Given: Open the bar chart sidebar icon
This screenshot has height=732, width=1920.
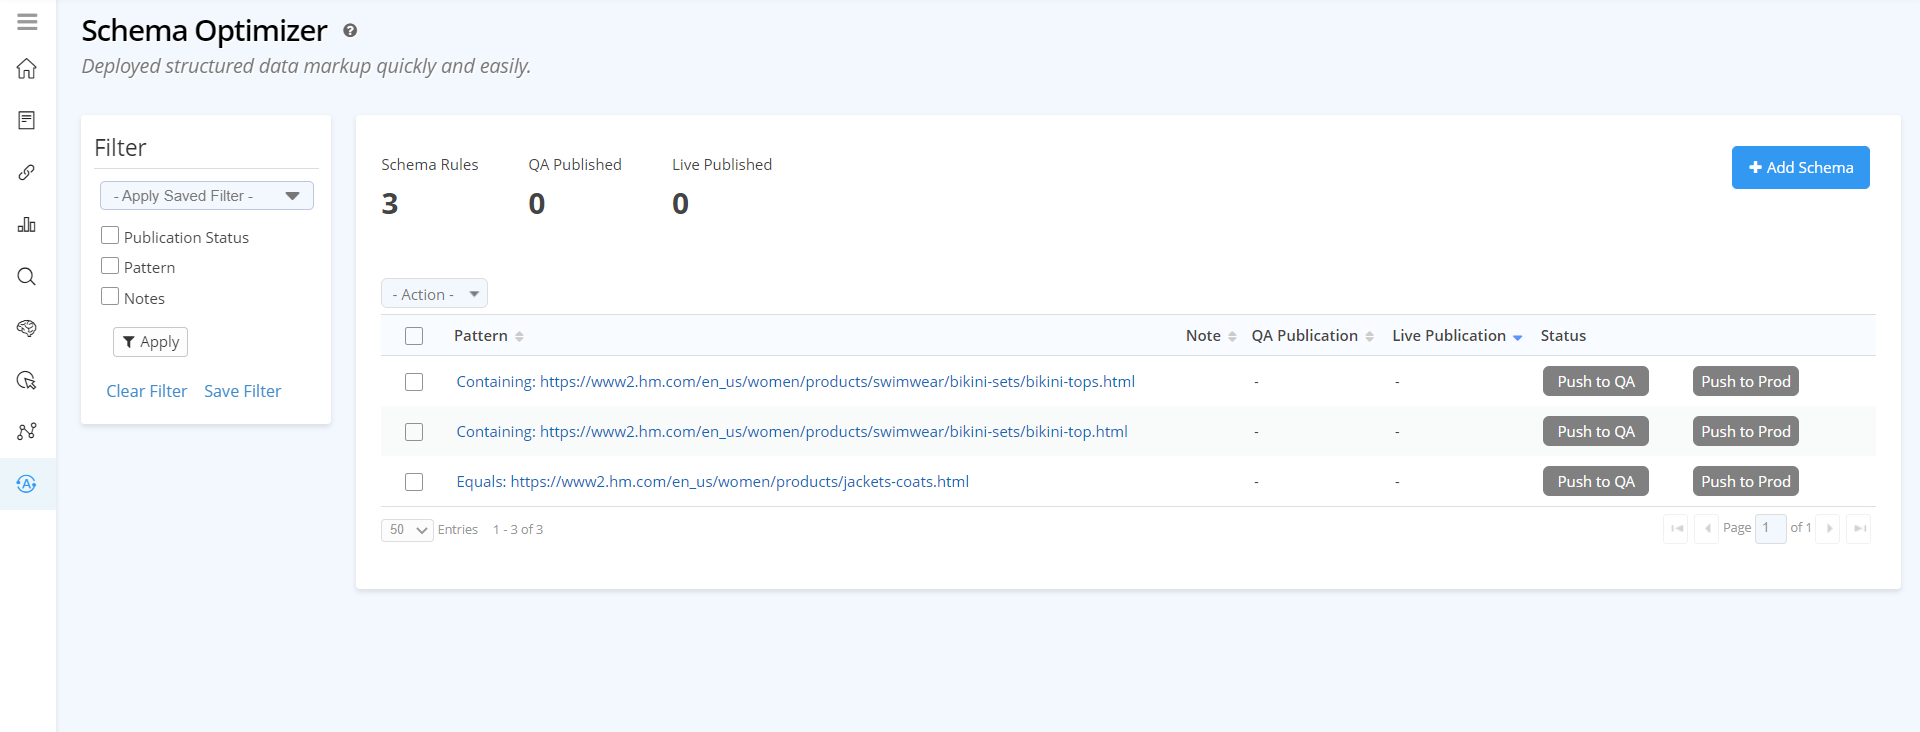Looking at the screenshot, I should point(27,225).
